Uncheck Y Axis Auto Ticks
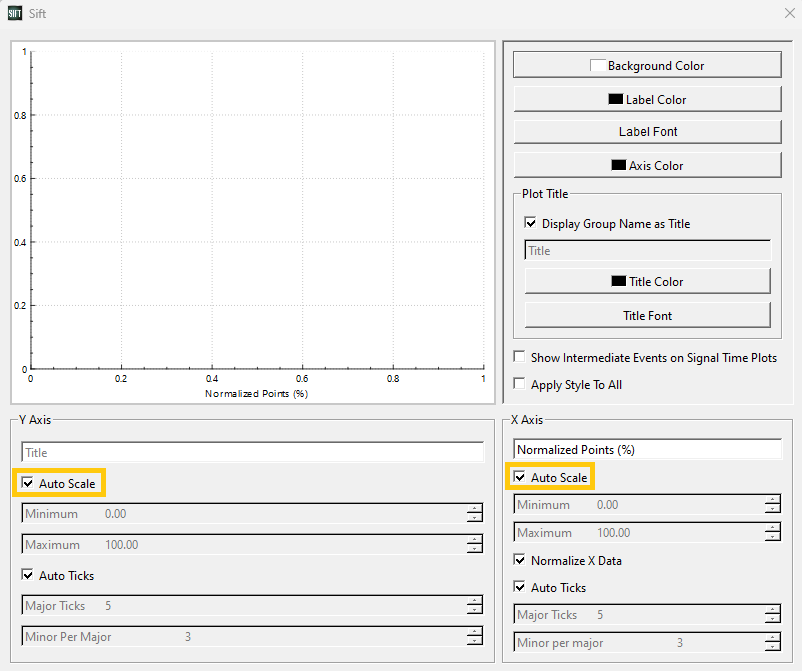The image size is (802, 671). click(28, 575)
